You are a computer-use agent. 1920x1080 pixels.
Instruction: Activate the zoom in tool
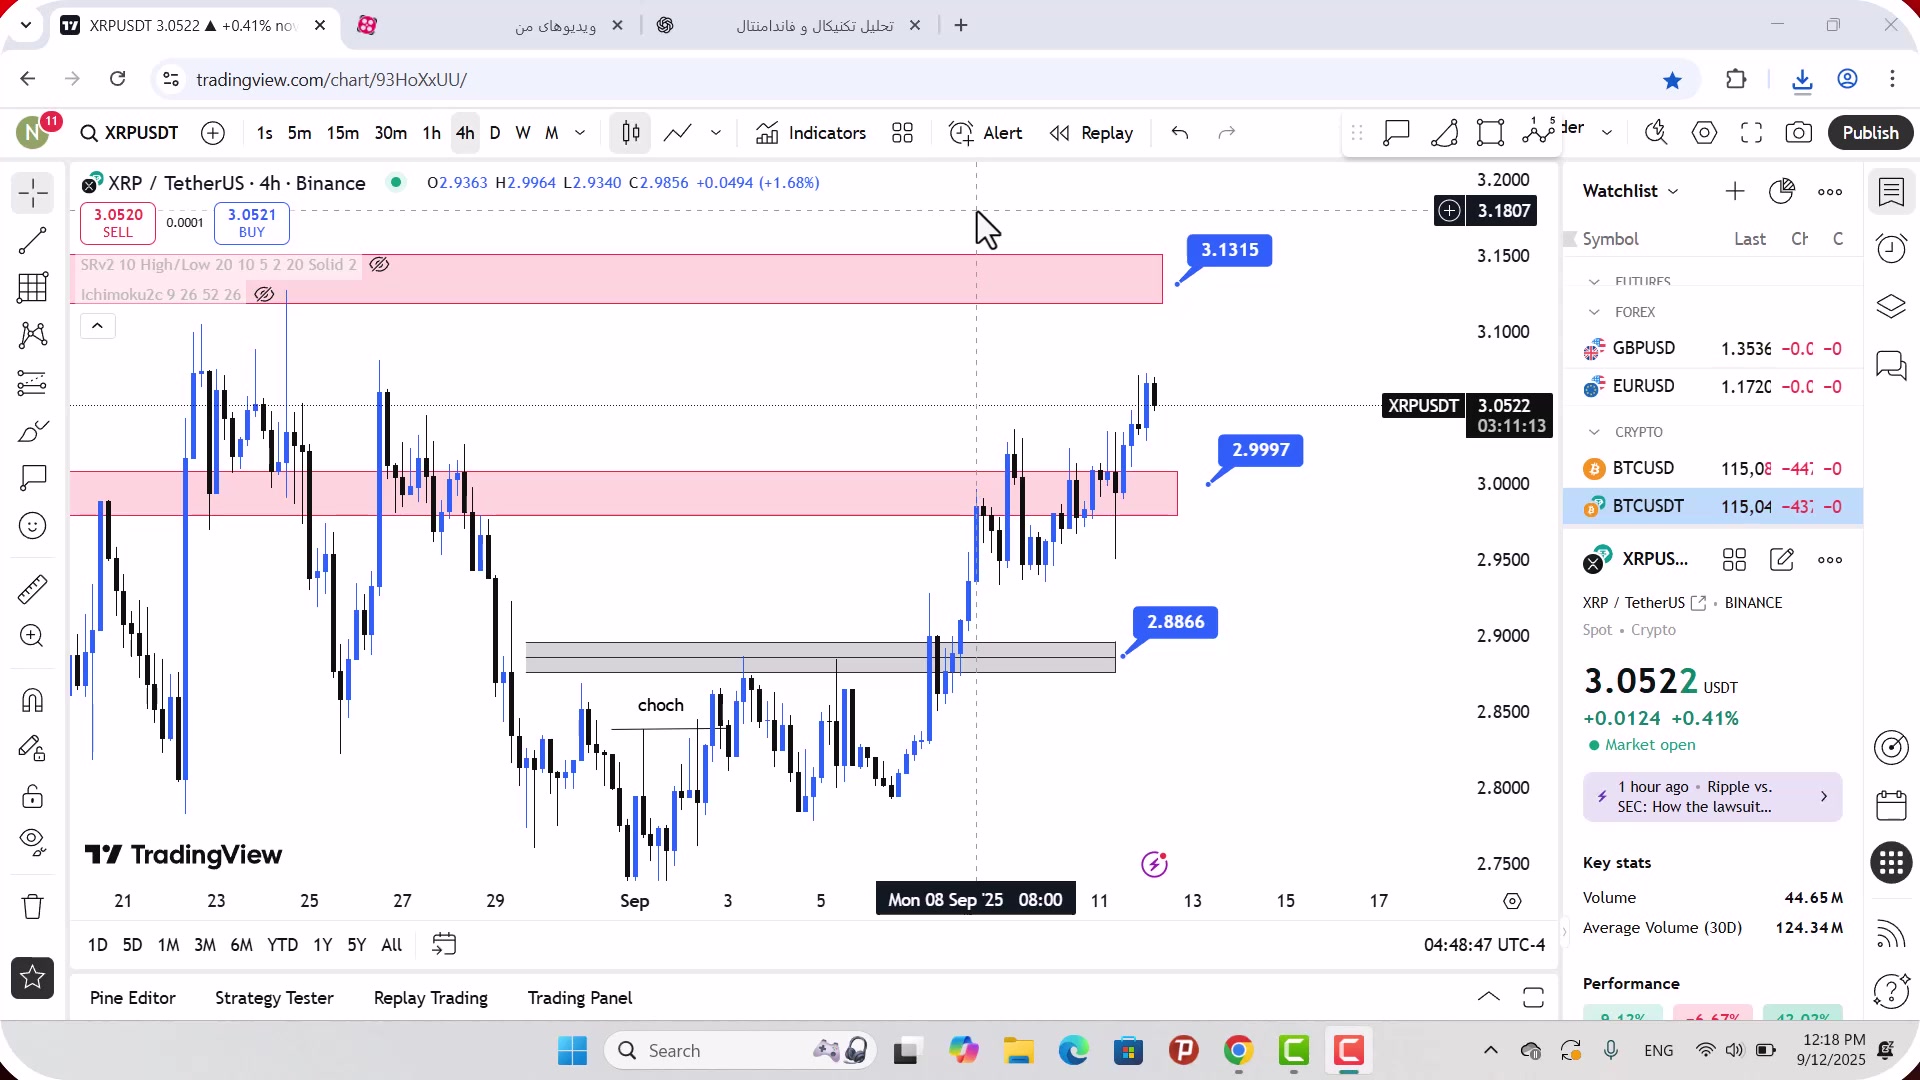32,636
